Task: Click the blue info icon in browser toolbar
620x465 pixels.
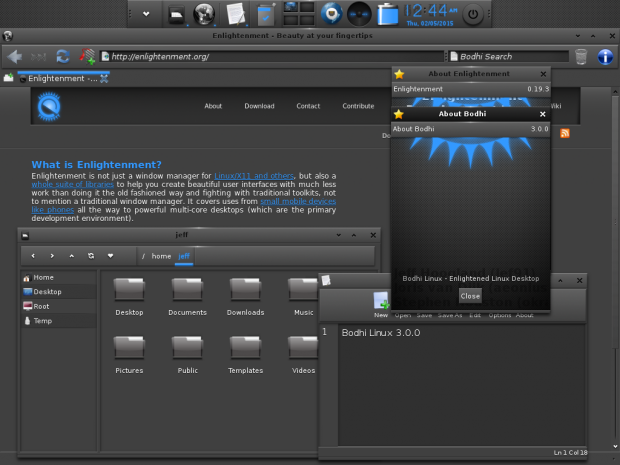Action: [x=605, y=56]
